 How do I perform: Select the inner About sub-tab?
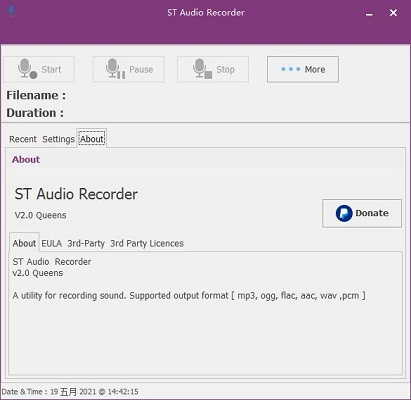click(24, 243)
